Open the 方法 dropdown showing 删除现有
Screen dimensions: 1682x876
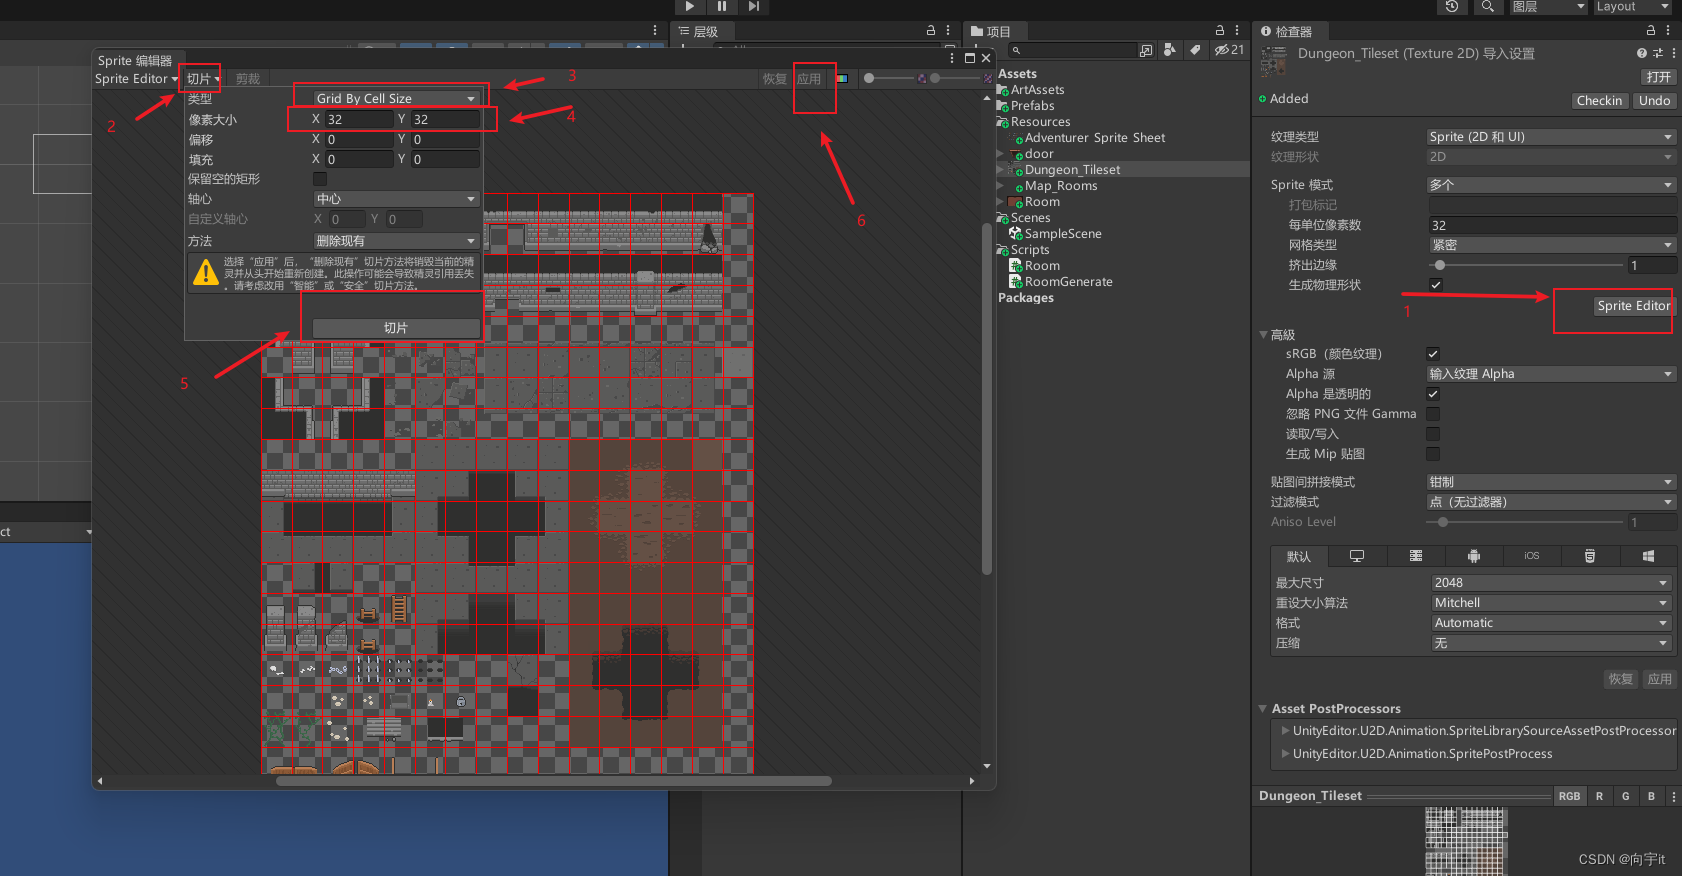(x=396, y=241)
